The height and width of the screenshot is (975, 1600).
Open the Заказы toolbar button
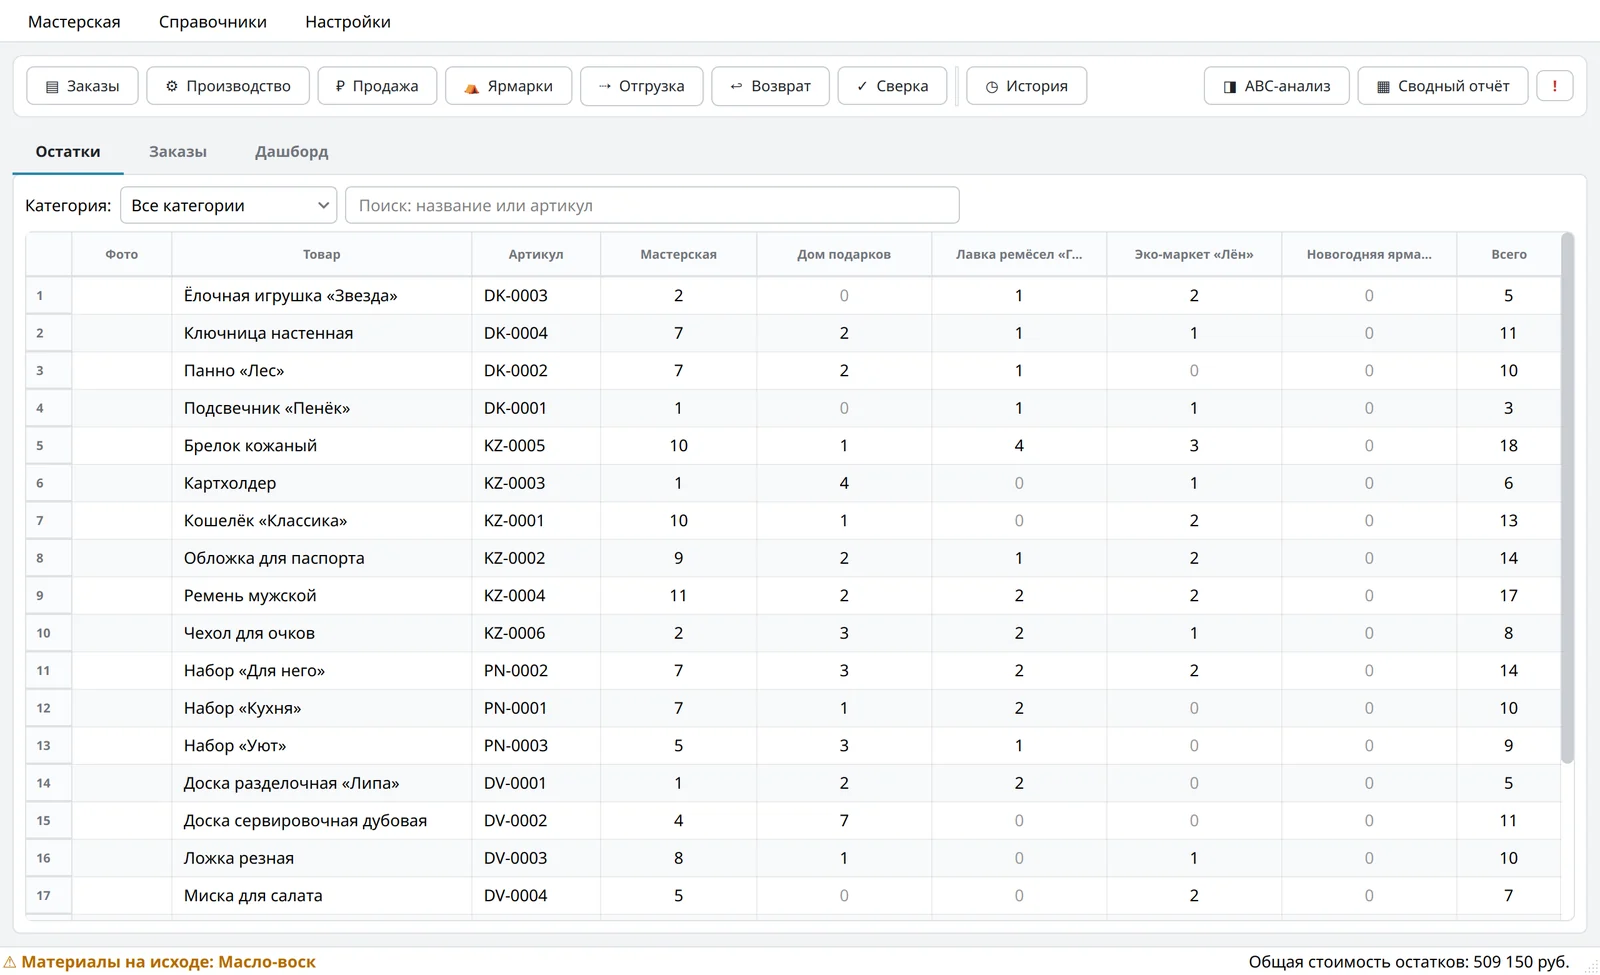click(x=83, y=86)
